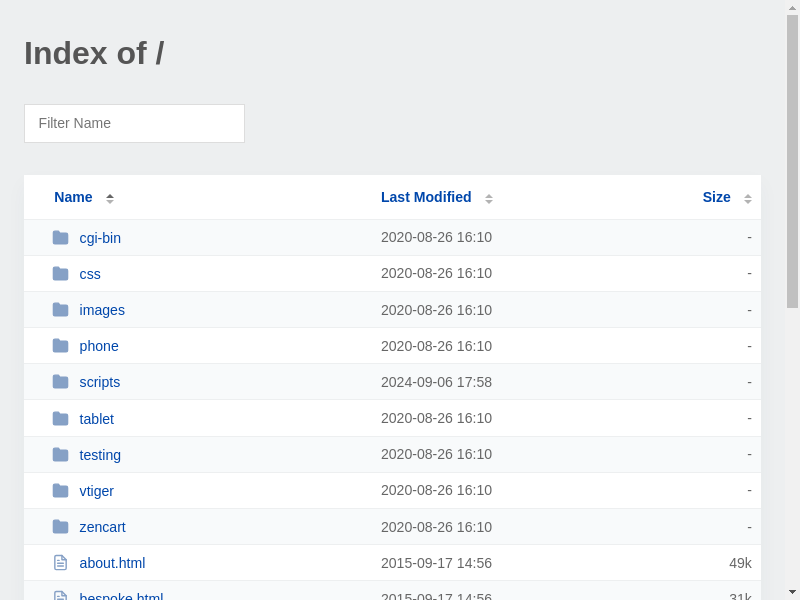
Task: Click the folder icon beside cgi-bin
Action: coord(60,238)
